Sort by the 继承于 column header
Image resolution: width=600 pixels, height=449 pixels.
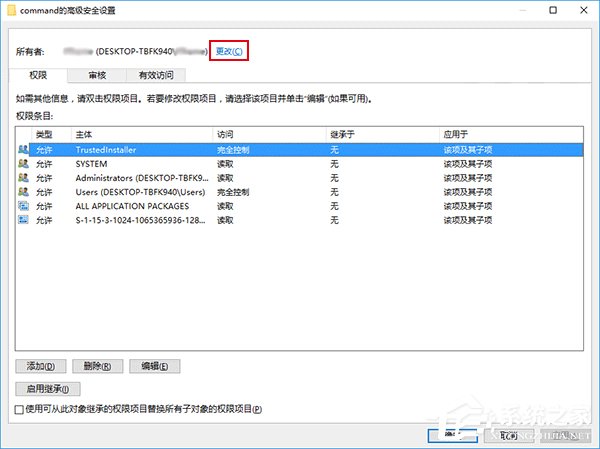[382, 134]
